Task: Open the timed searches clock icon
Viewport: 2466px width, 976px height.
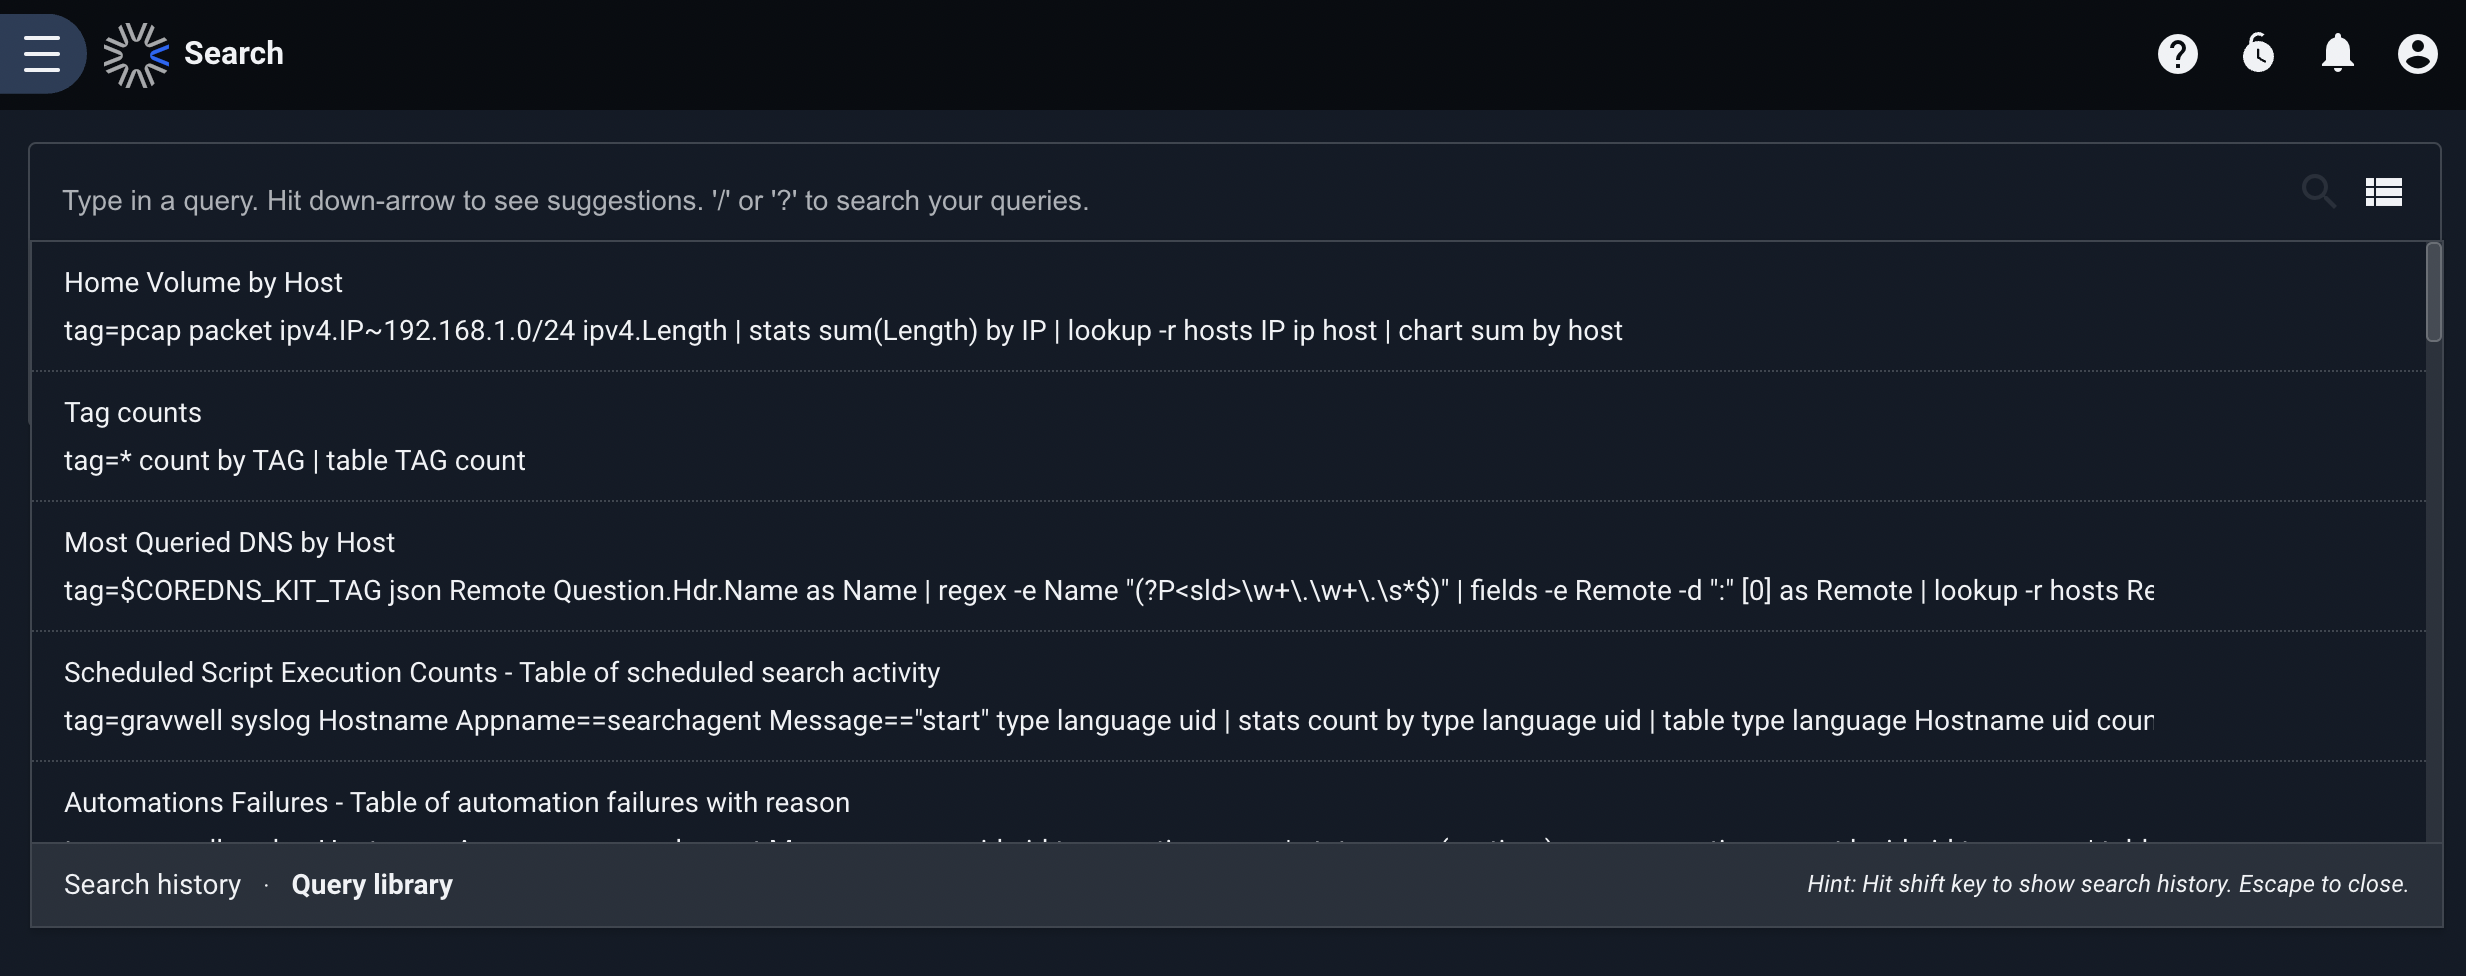Action: (2258, 53)
